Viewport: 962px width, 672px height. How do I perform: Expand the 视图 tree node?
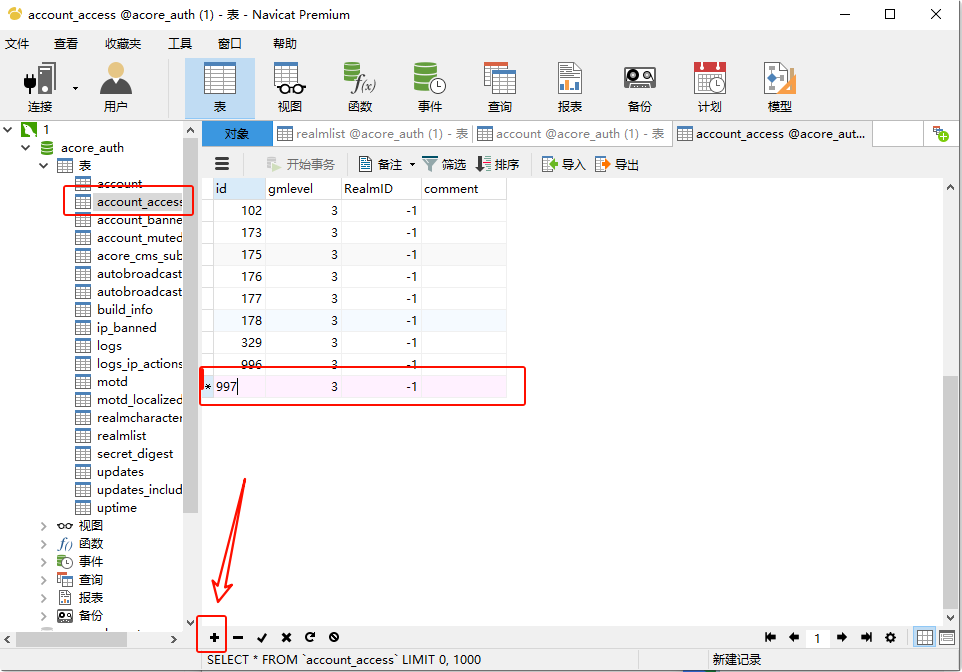point(43,526)
